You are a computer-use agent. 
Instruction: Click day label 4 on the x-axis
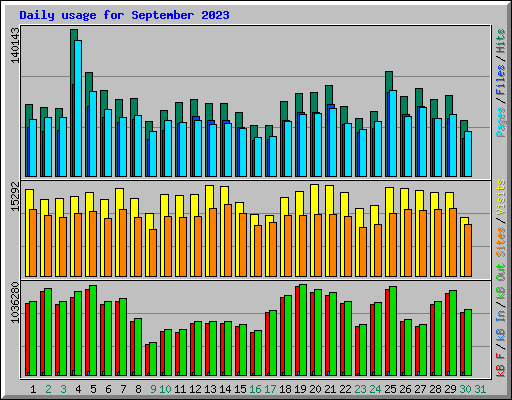tap(78, 389)
